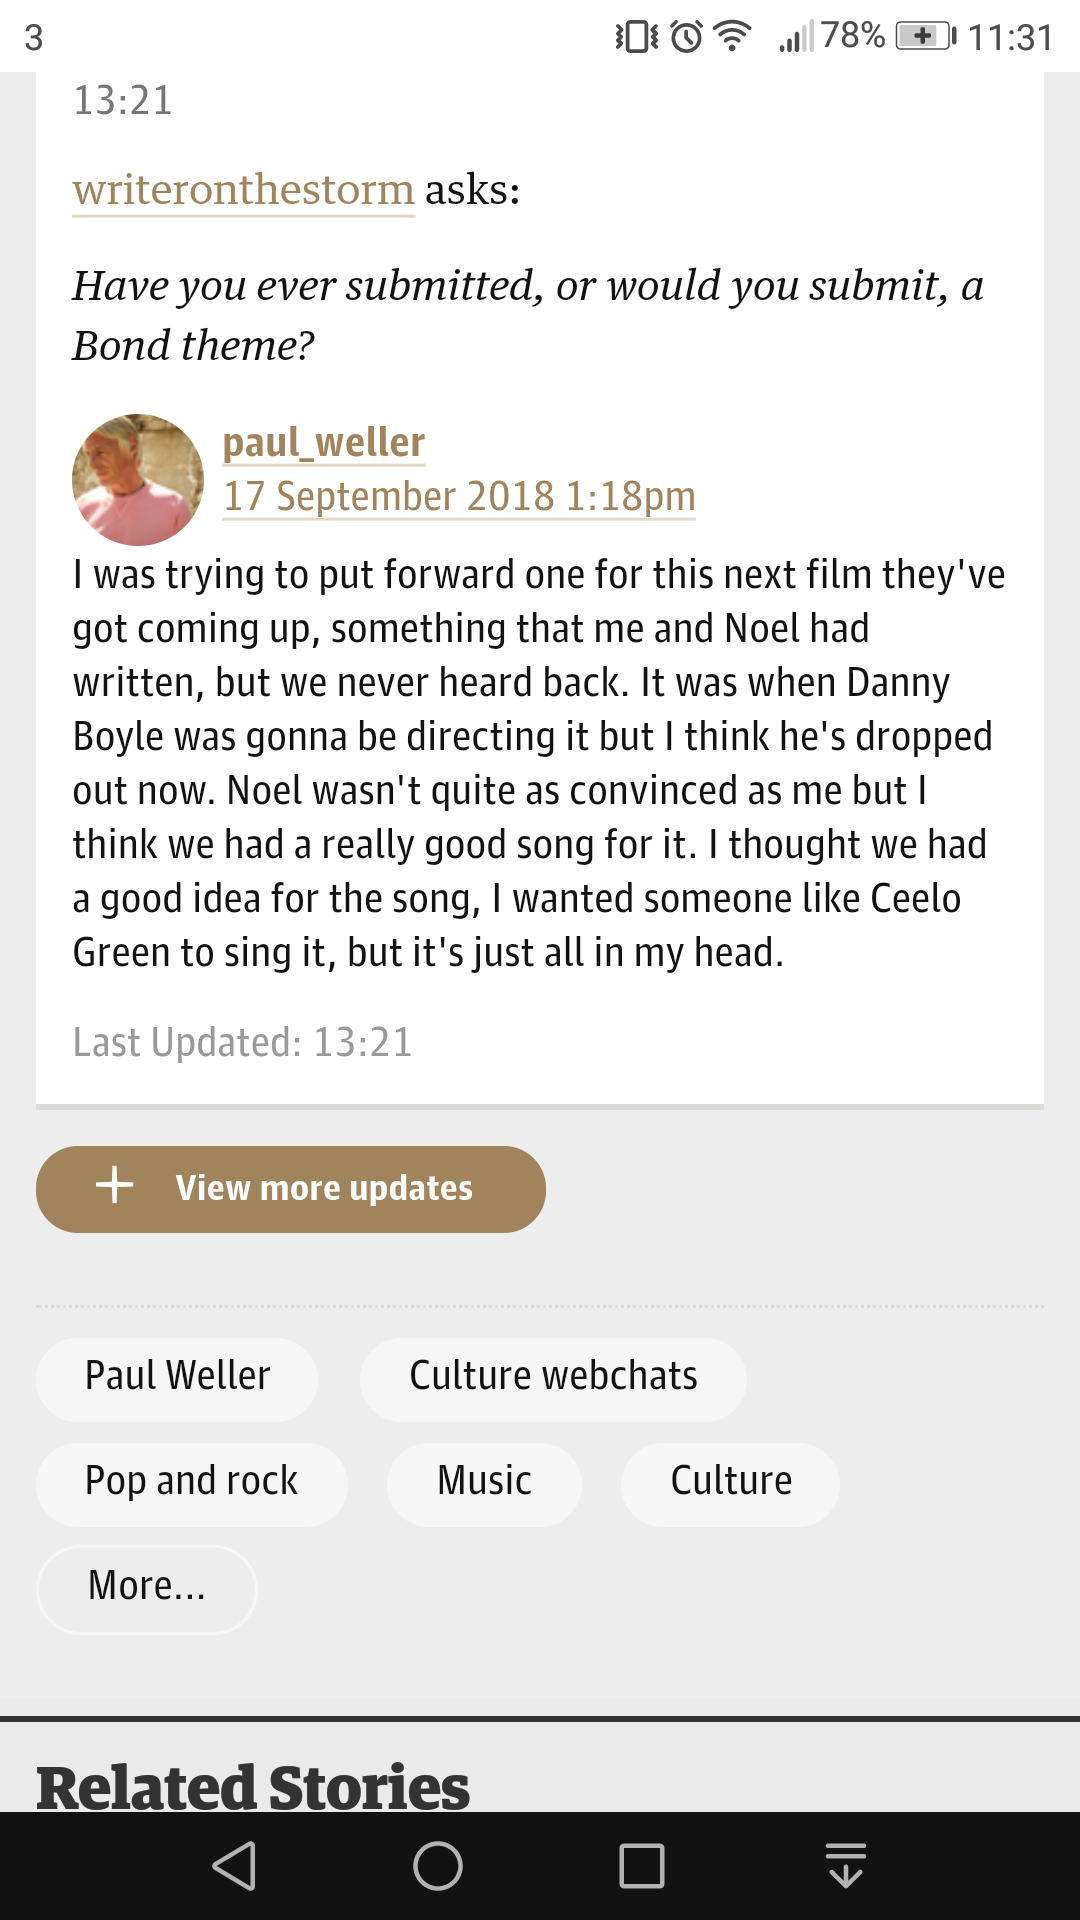Tap Paul Weller's avatar photo
Viewport: 1080px width, 1920px height.
click(x=138, y=480)
